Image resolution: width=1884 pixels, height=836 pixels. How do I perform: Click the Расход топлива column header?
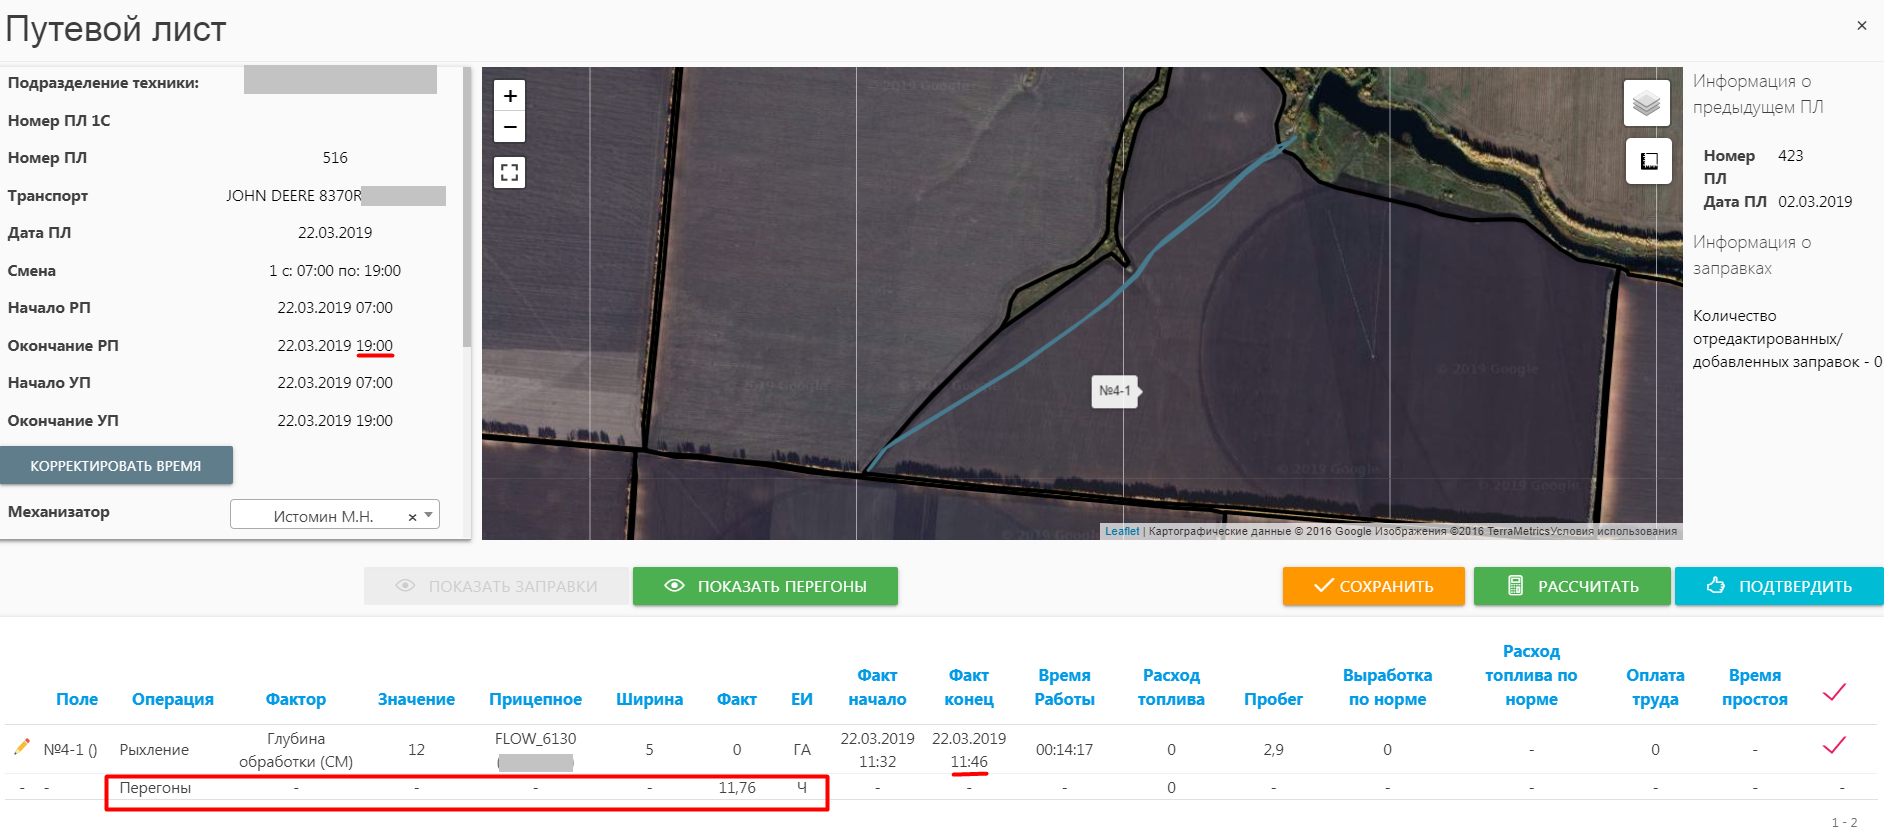coord(1171,687)
